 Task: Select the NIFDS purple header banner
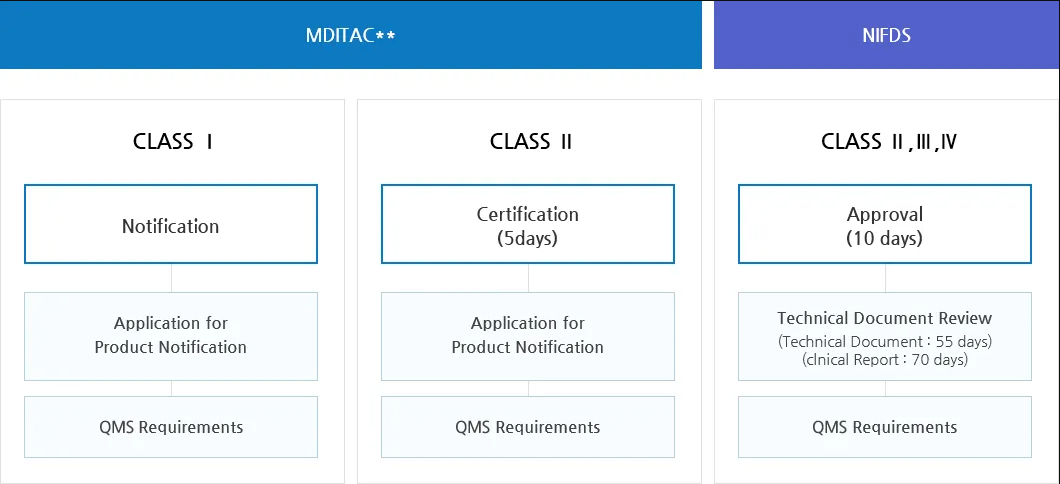(886, 35)
